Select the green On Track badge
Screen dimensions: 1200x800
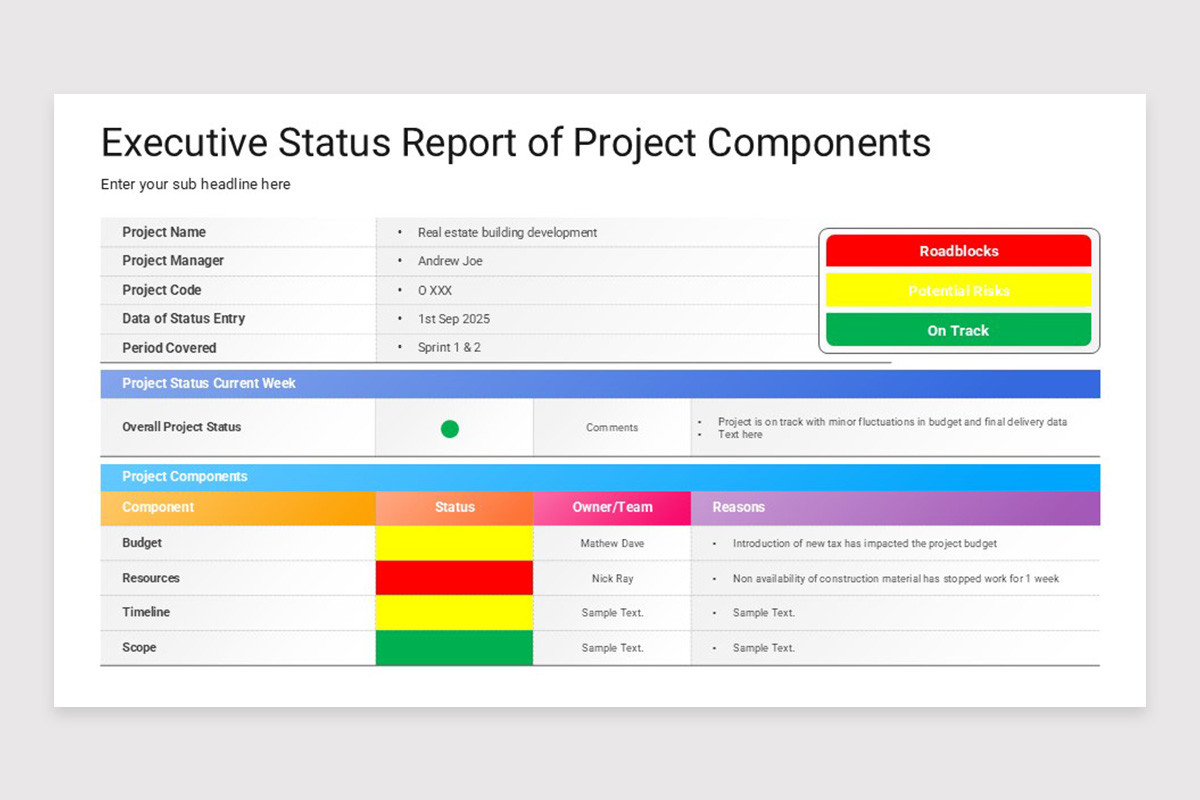coord(958,330)
